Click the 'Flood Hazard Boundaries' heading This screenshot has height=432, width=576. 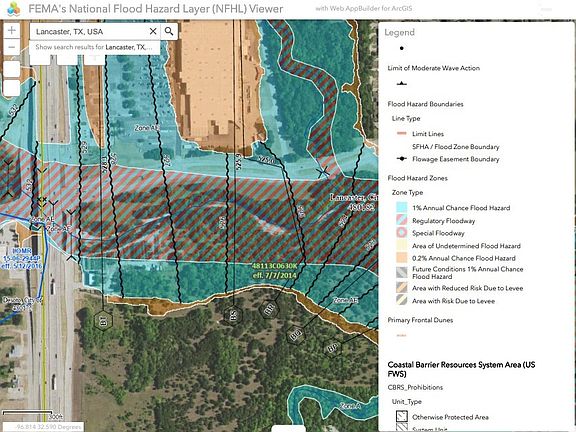coord(425,104)
